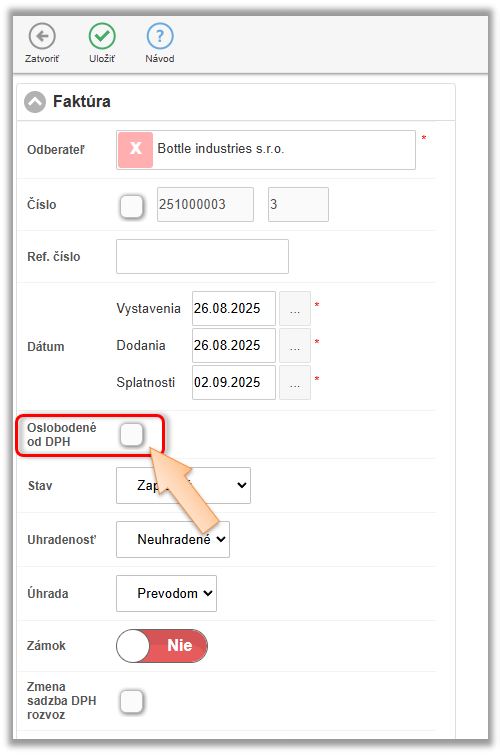Collapse the Faktúra section chevron icon
500x755 pixels.
(35, 102)
